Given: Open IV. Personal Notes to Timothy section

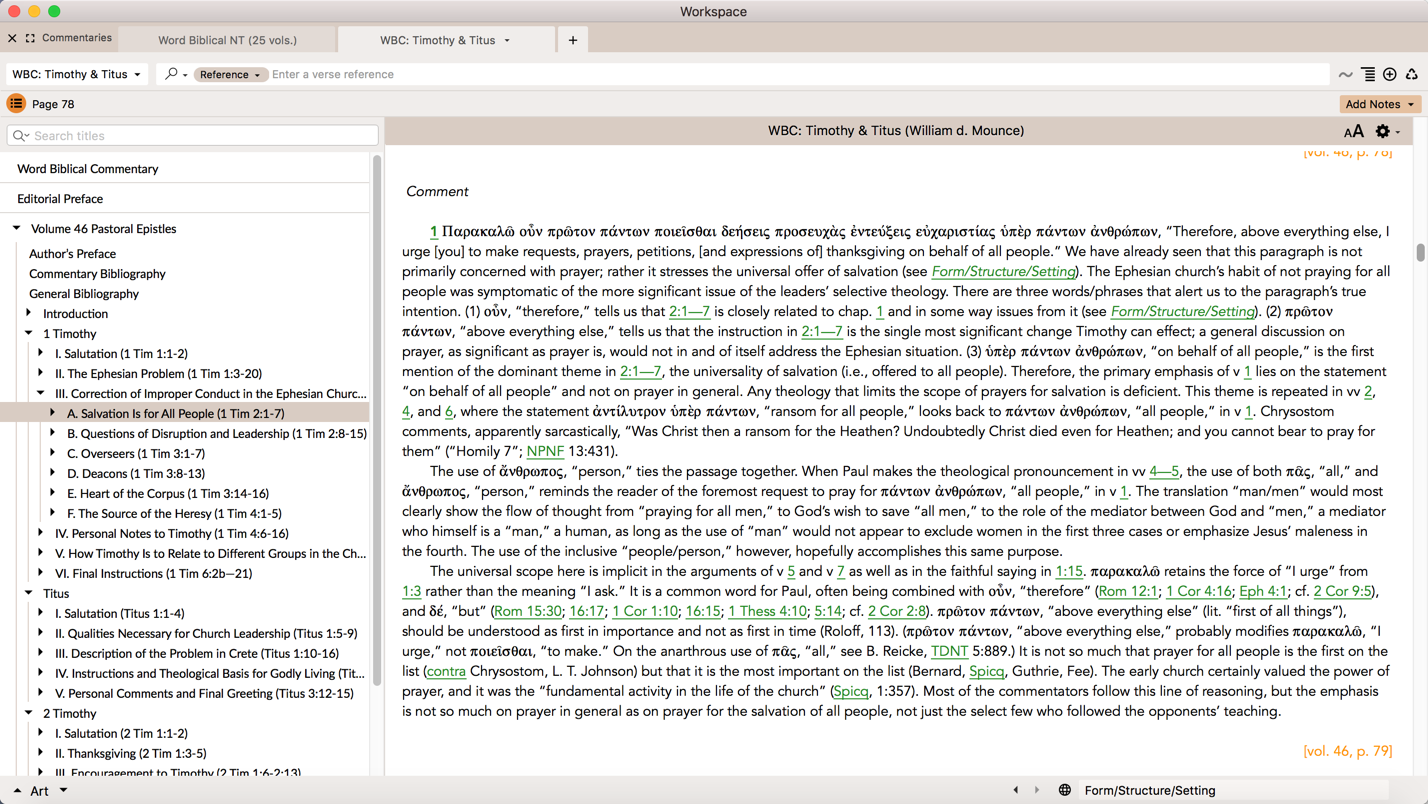Looking at the screenshot, I should click(172, 534).
